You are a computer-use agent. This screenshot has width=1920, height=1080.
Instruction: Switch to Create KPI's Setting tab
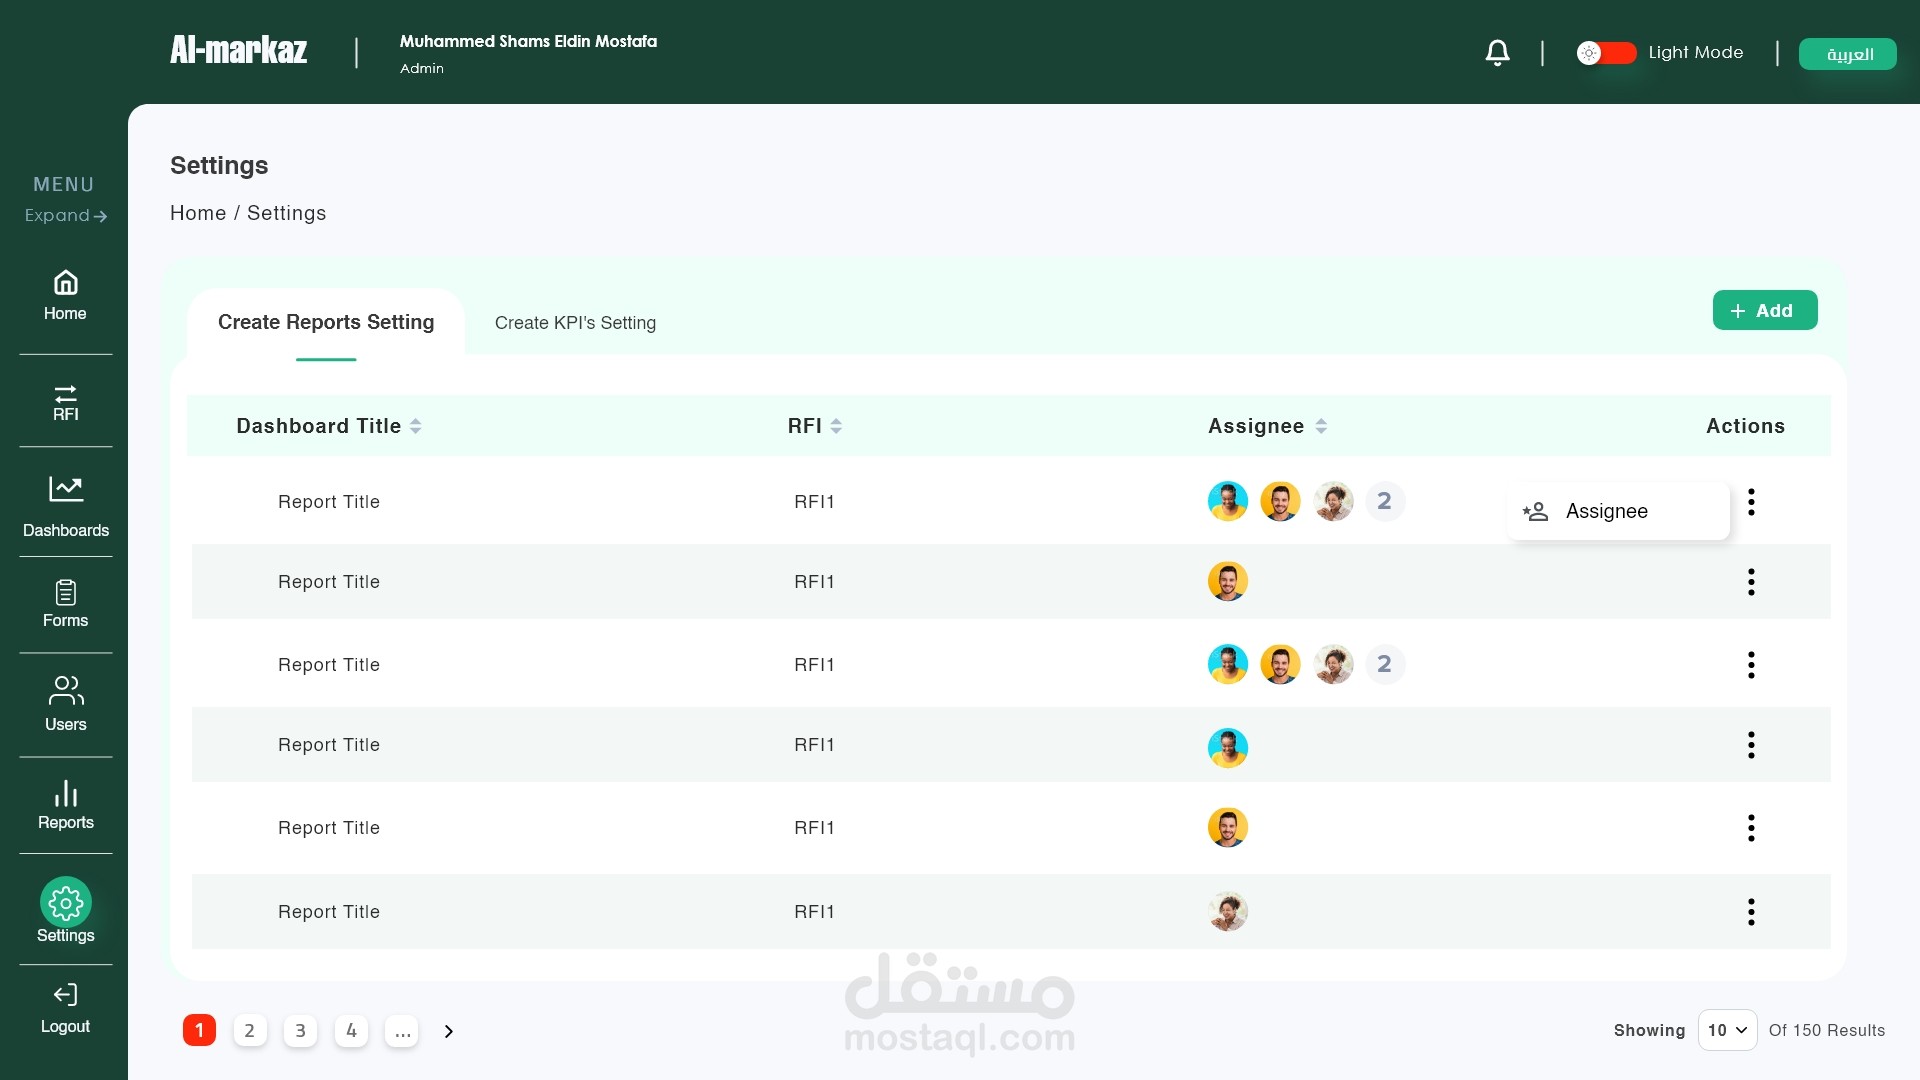pyautogui.click(x=575, y=323)
